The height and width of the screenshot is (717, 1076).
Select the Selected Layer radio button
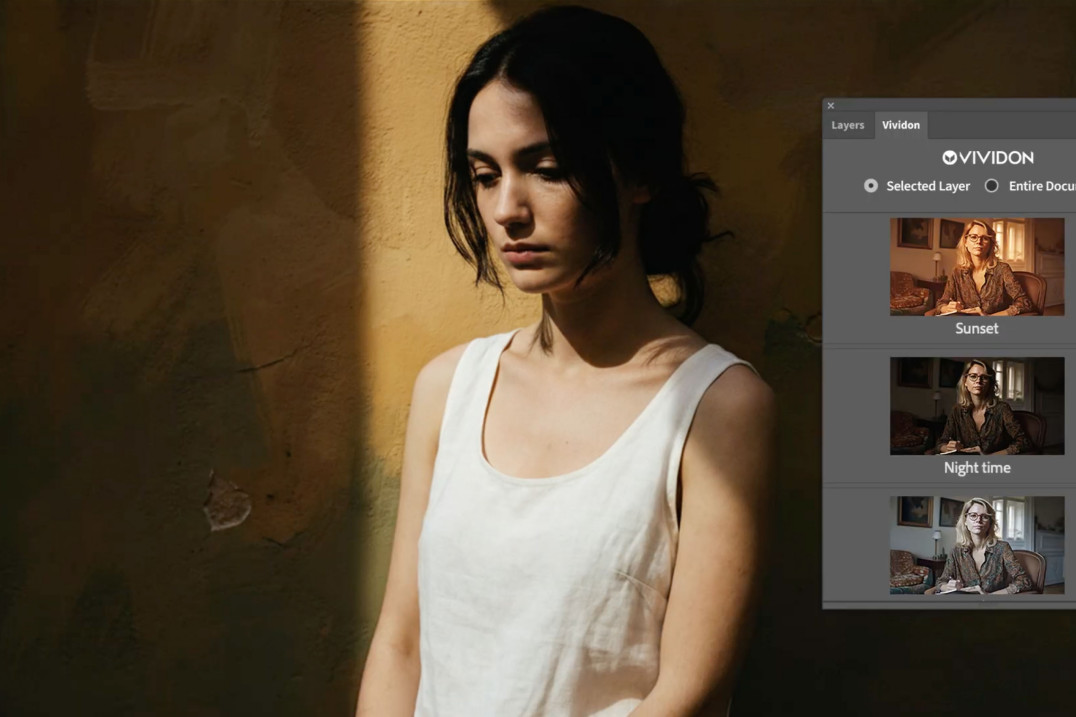pyautogui.click(x=871, y=186)
